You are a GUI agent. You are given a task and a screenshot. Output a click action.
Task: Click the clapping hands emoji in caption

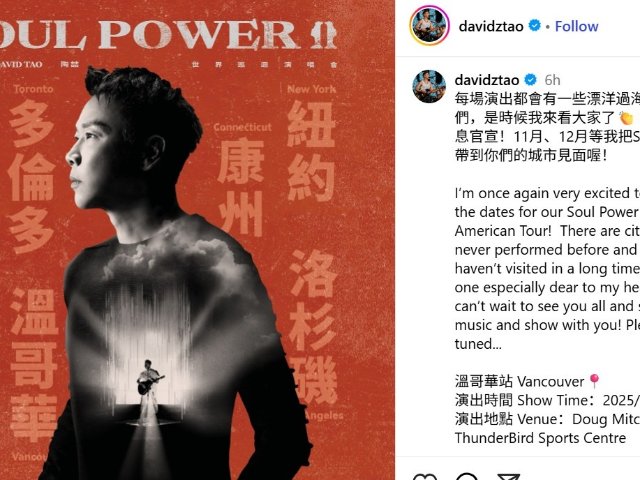coord(626,118)
